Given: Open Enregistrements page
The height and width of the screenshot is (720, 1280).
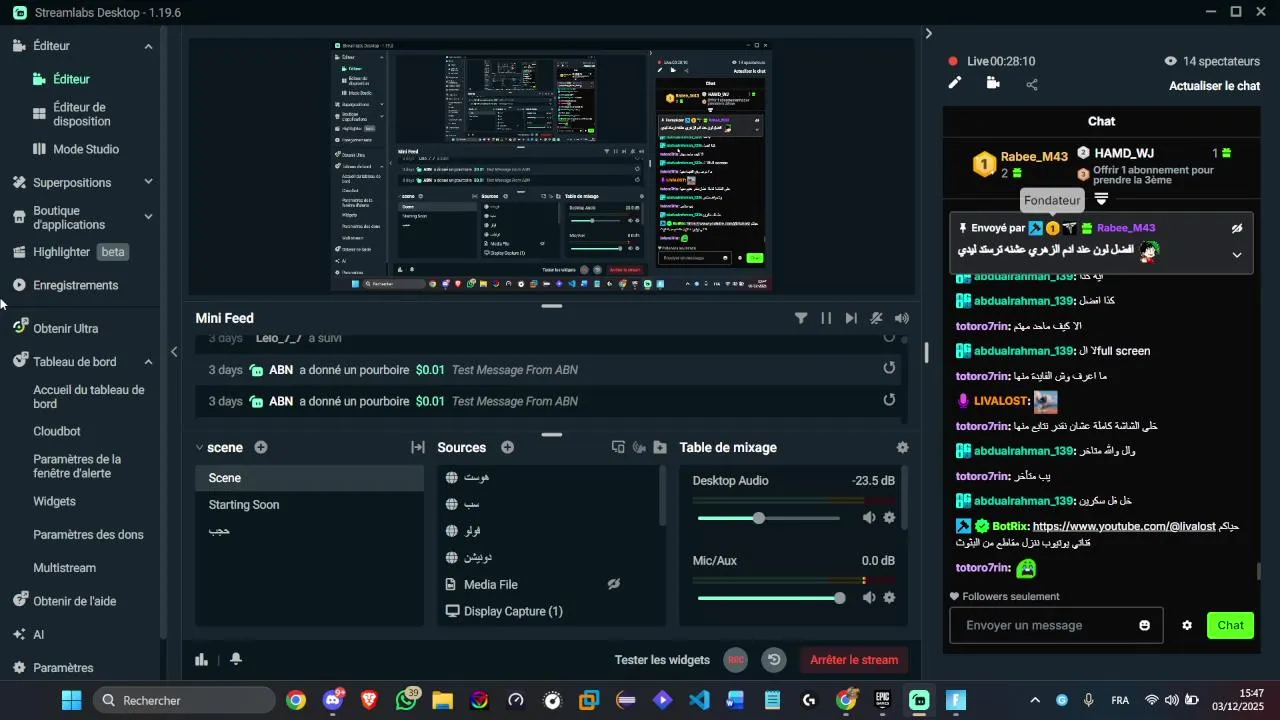Looking at the screenshot, I should click(x=75, y=285).
